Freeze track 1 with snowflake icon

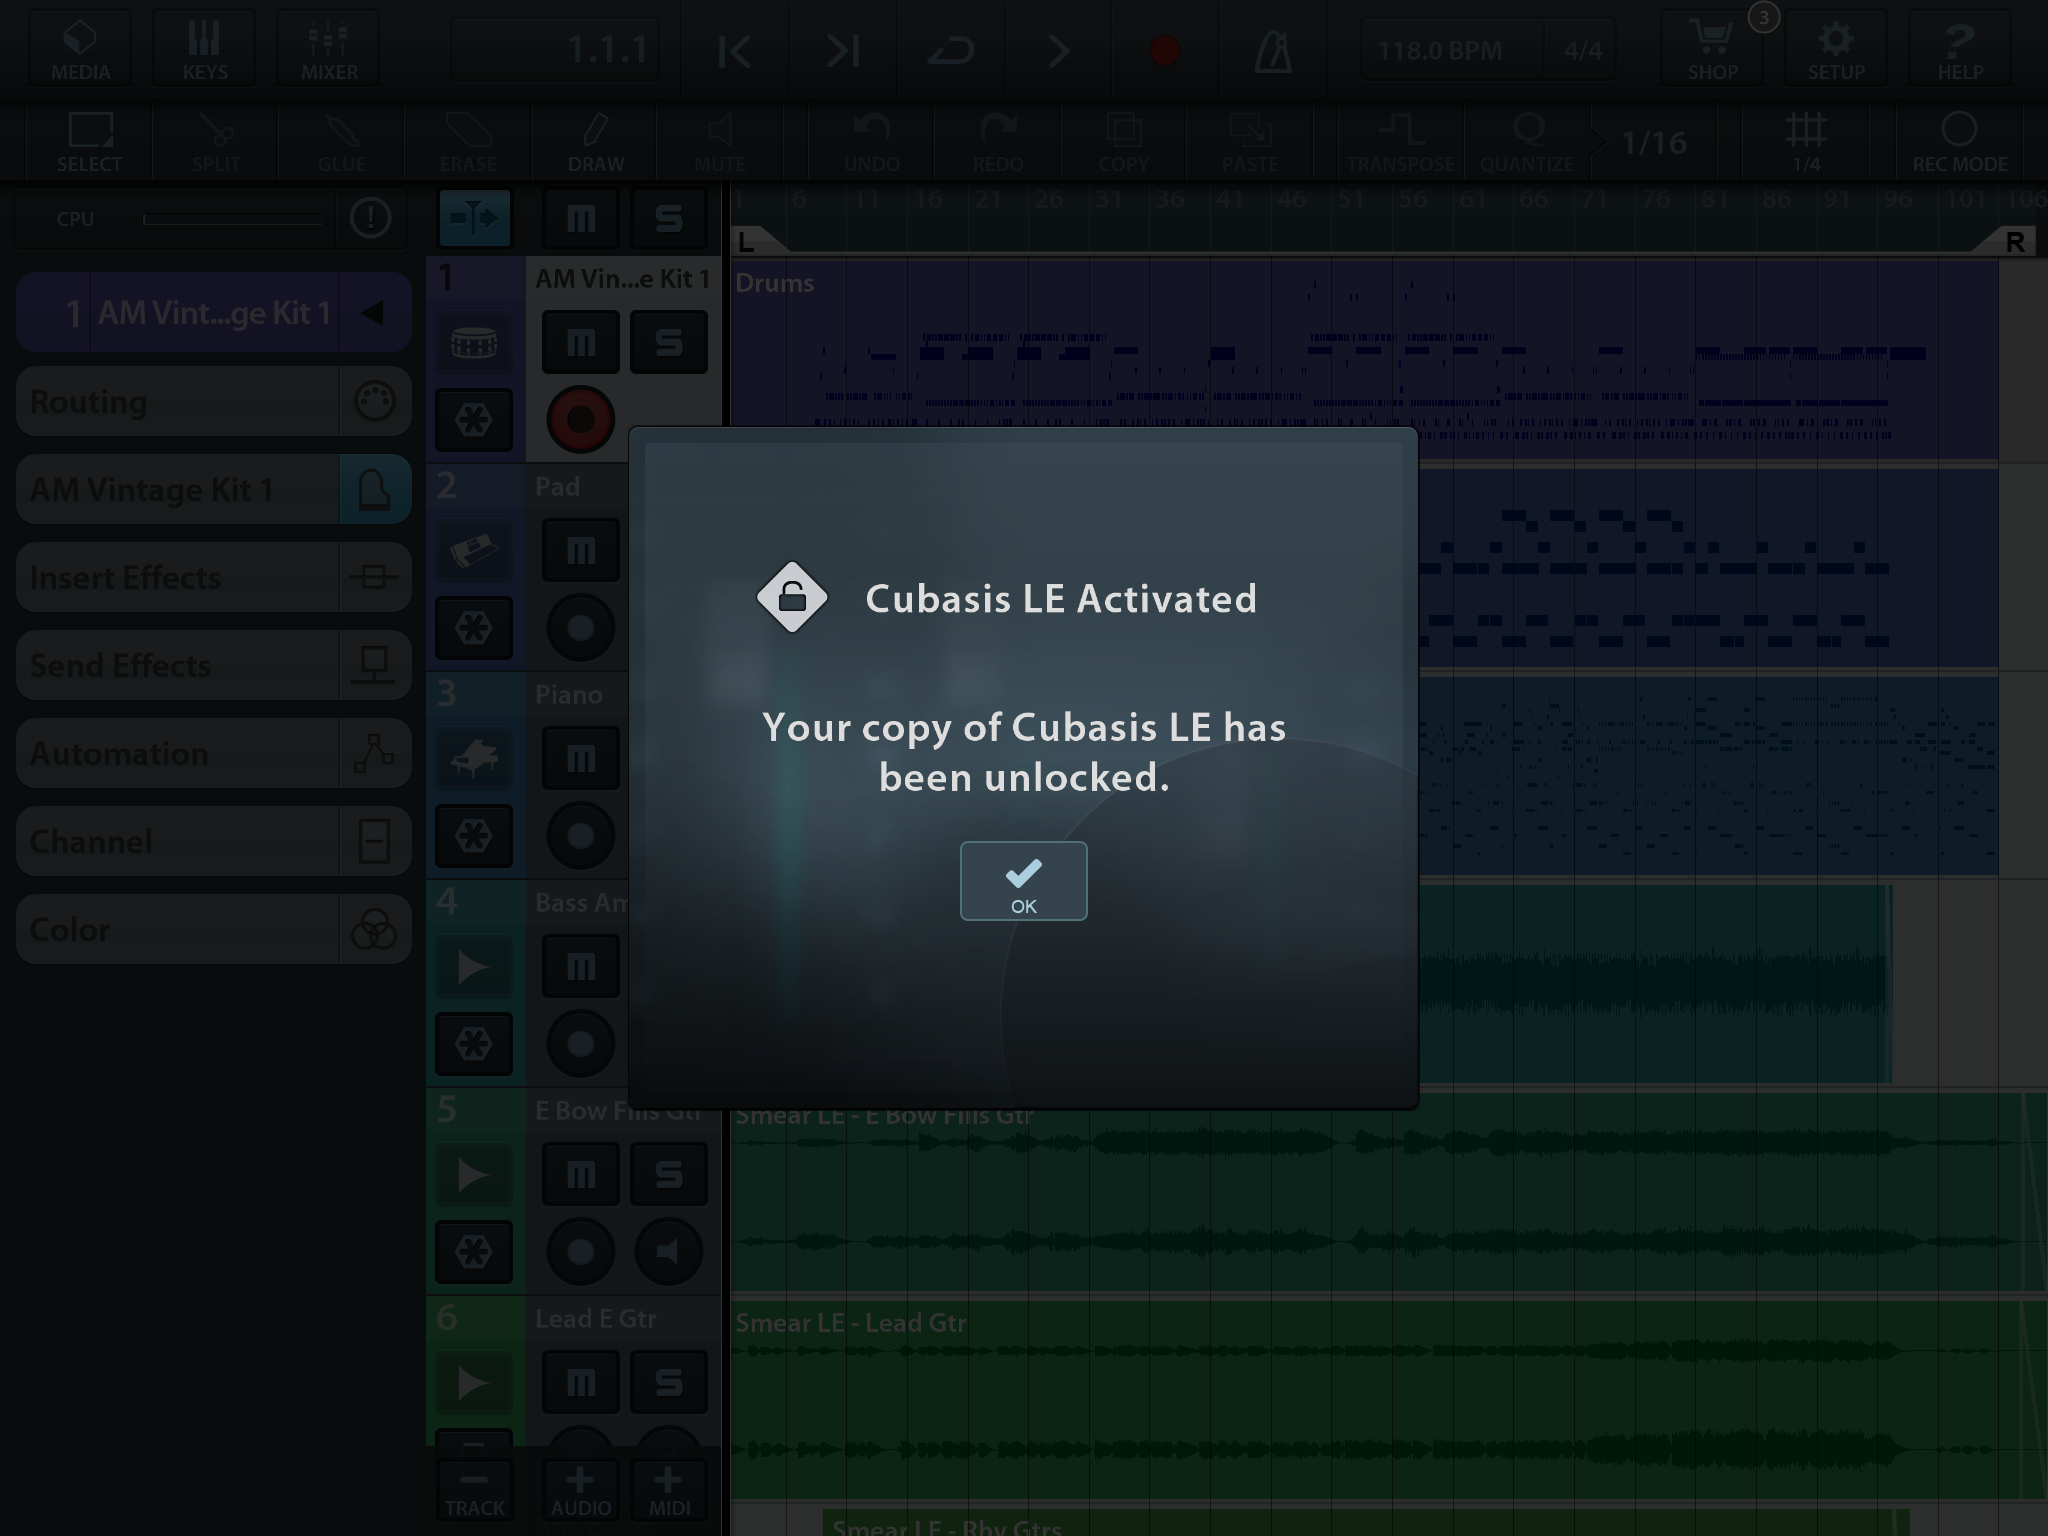(474, 420)
